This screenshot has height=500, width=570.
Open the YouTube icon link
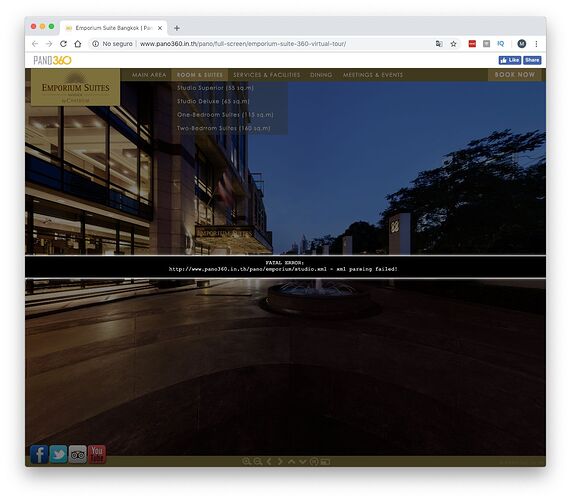[97, 454]
